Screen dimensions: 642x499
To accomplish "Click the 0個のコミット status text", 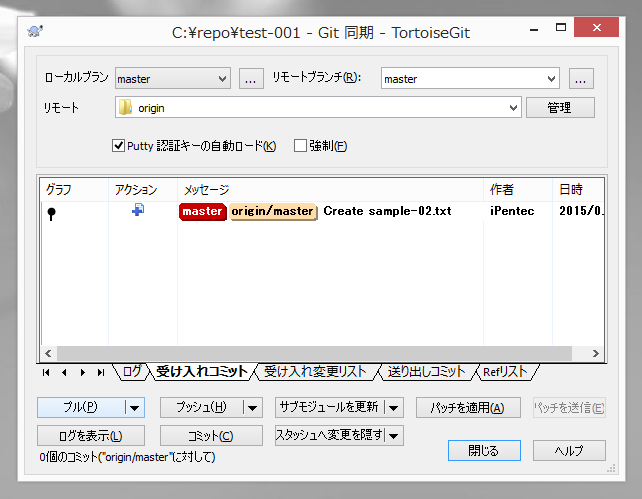I will click(127, 457).
